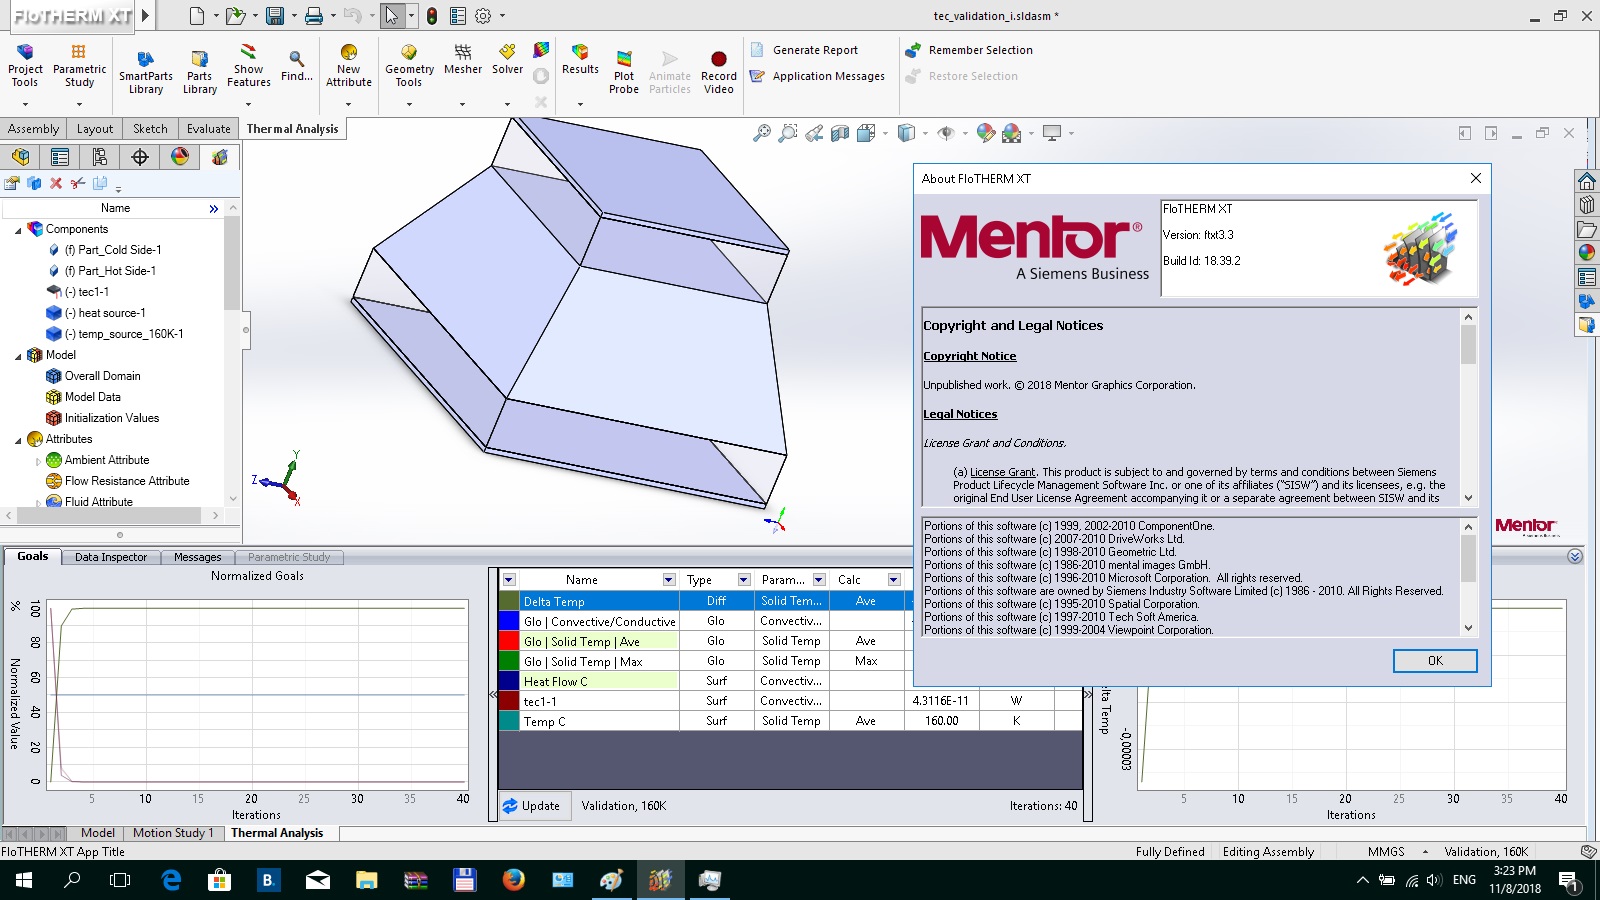Expand the Ambient Attribute node
1600x900 pixels.
tap(38, 461)
